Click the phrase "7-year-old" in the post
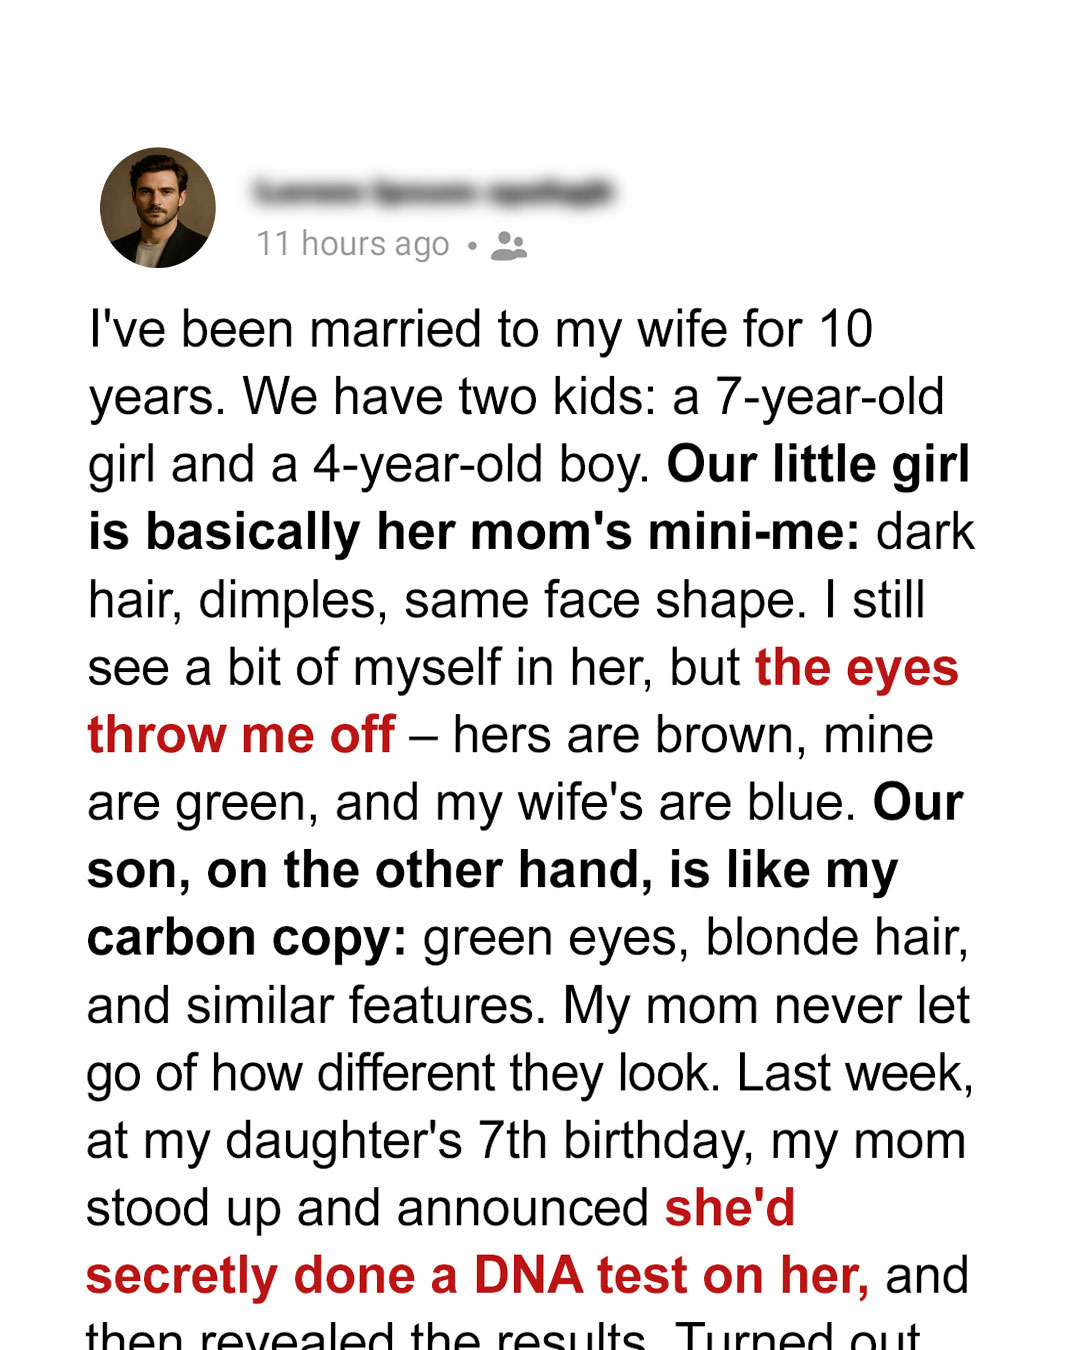The image size is (1080, 1350). click(x=830, y=398)
